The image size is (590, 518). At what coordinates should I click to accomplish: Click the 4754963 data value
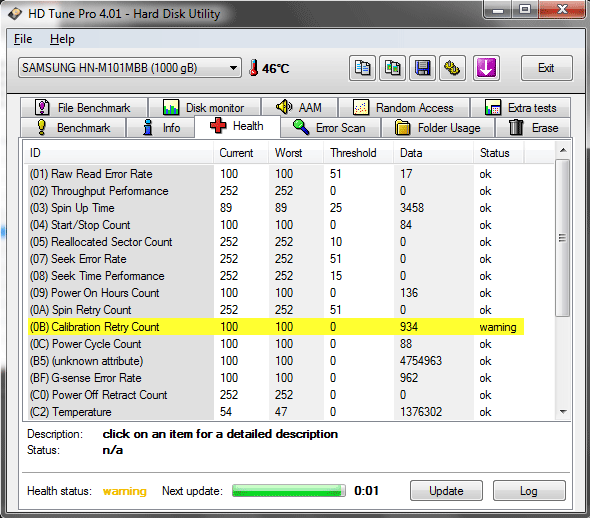(421, 361)
